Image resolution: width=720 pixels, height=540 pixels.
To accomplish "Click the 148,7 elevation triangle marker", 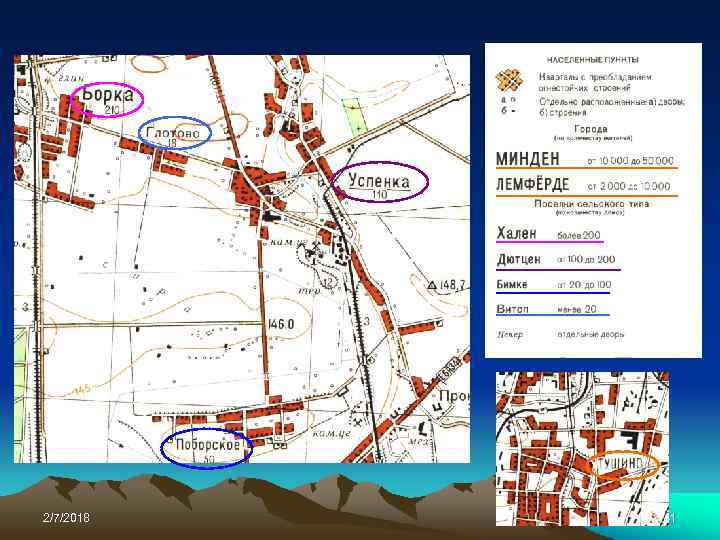I will tap(432, 285).
